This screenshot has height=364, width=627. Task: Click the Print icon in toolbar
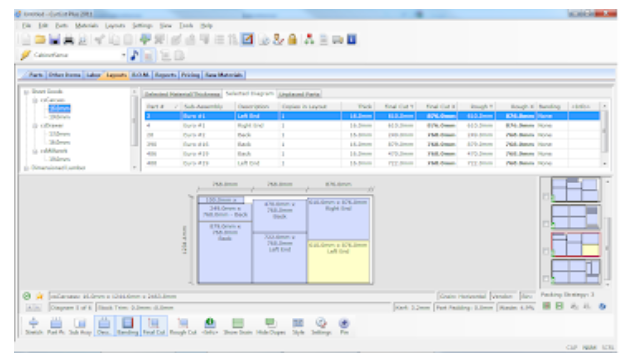[x=69, y=40]
